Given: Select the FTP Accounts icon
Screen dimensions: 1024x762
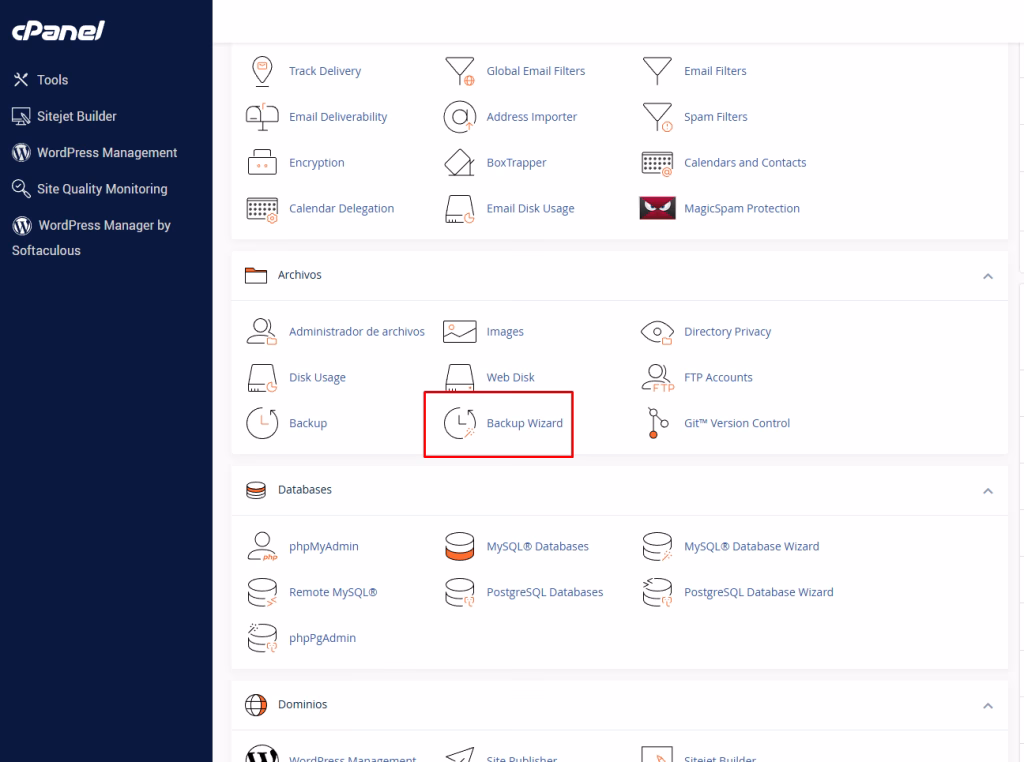Looking at the screenshot, I should pyautogui.click(x=657, y=377).
